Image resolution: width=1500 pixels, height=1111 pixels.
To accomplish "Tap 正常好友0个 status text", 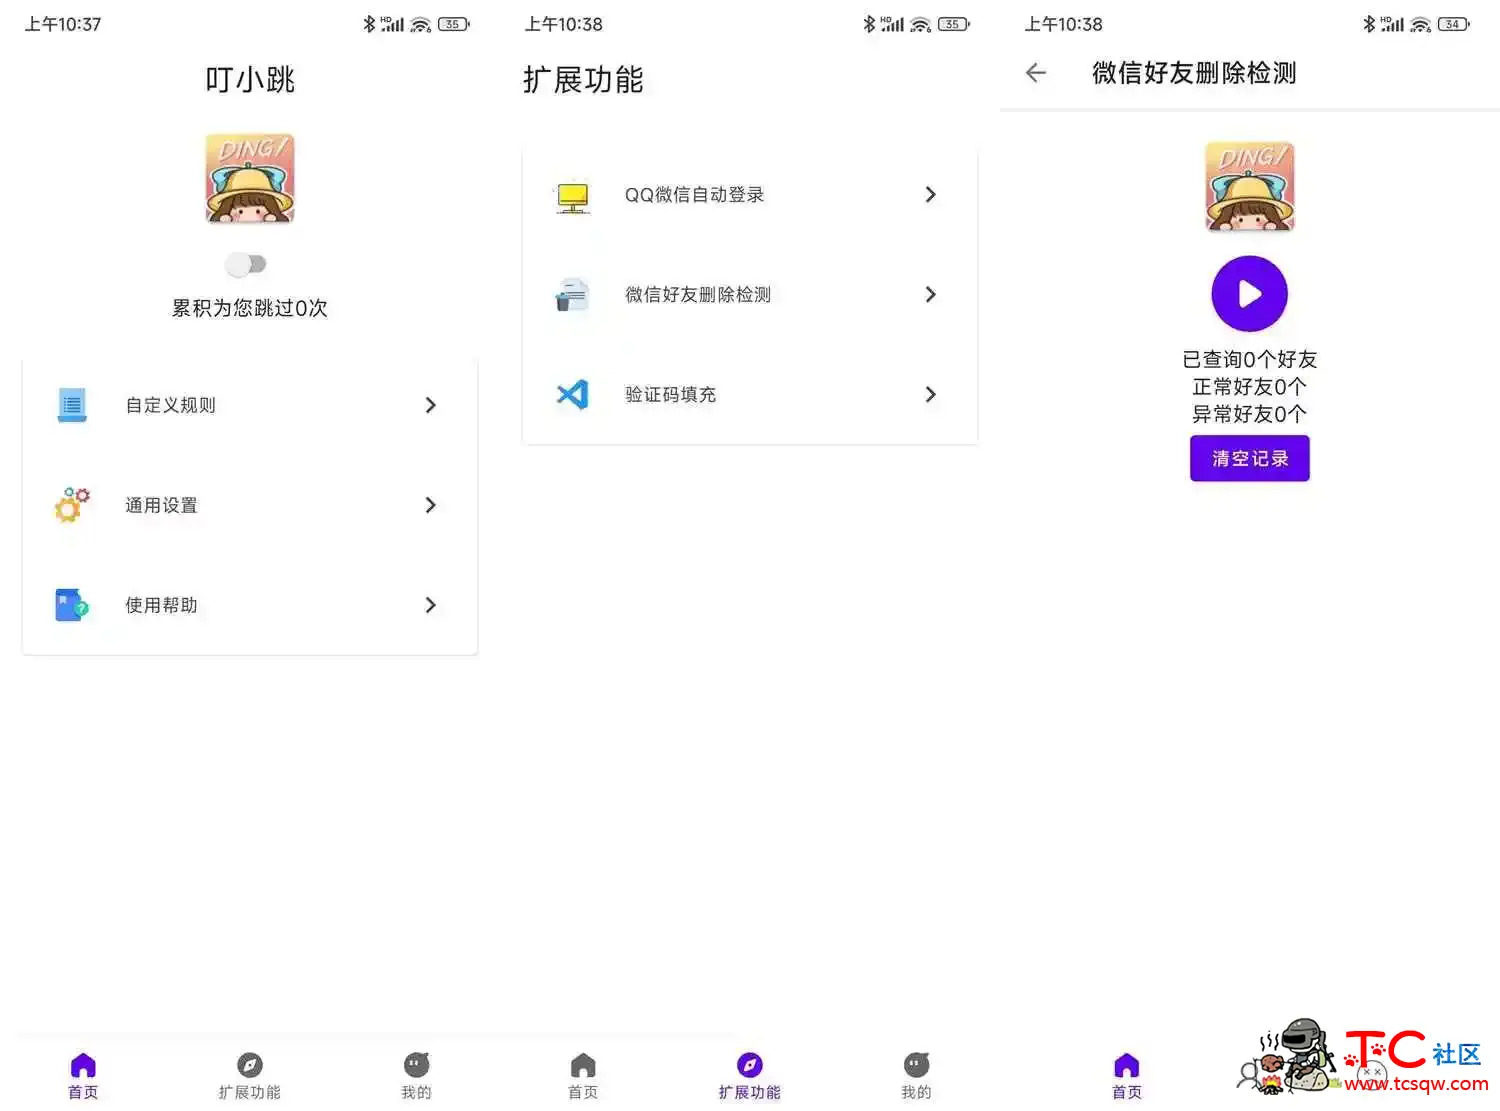I will [1250, 386].
